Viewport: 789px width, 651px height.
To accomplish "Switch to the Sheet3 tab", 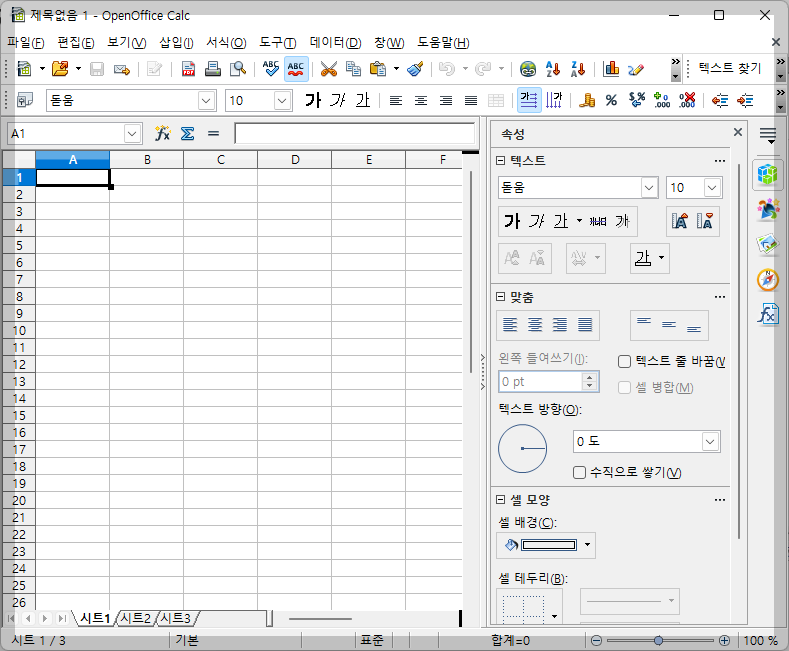I will (x=176, y=618).
